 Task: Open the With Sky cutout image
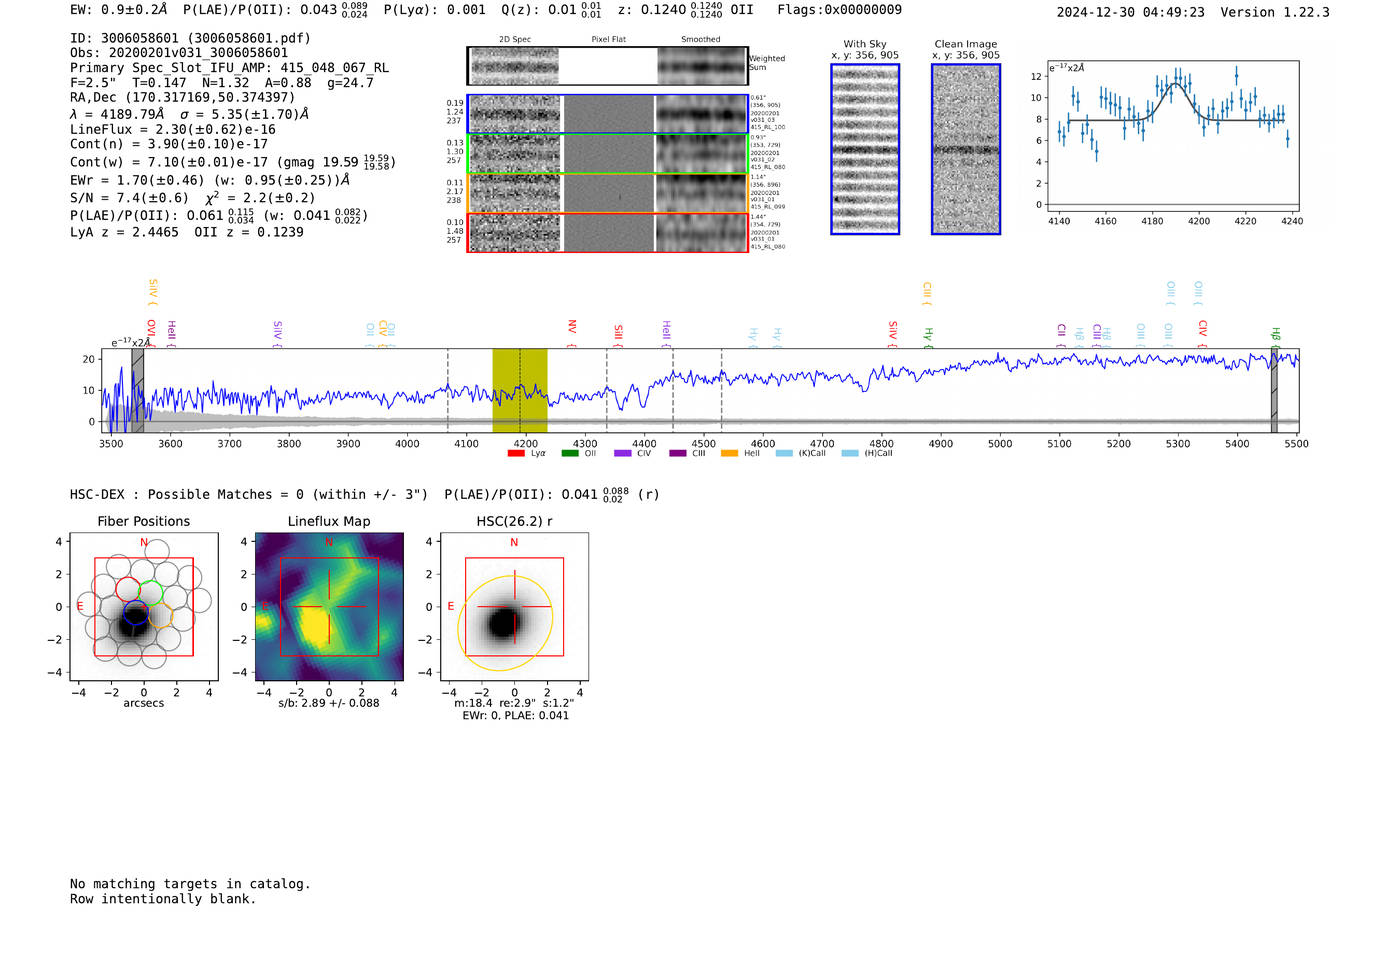coord(865,149)
